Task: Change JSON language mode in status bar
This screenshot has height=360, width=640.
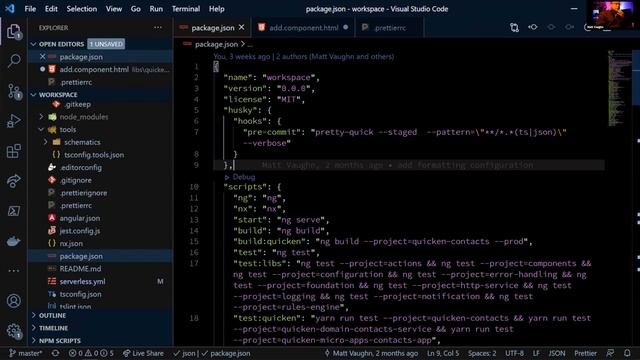Action: click(557, 353)
